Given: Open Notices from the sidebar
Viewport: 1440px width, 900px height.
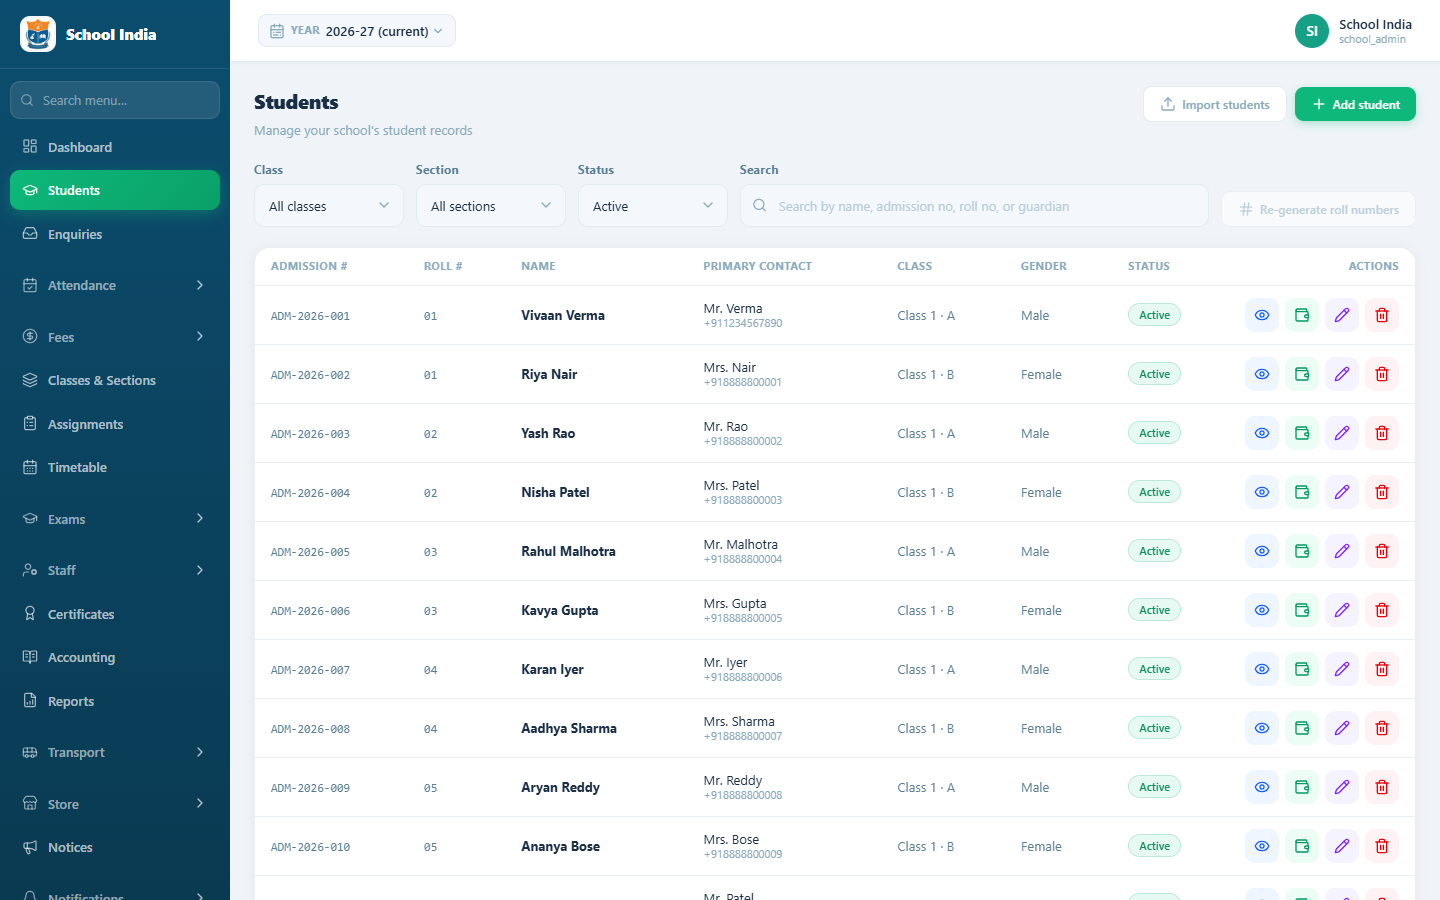Looking at the screenshot, I should click(115, 847).
